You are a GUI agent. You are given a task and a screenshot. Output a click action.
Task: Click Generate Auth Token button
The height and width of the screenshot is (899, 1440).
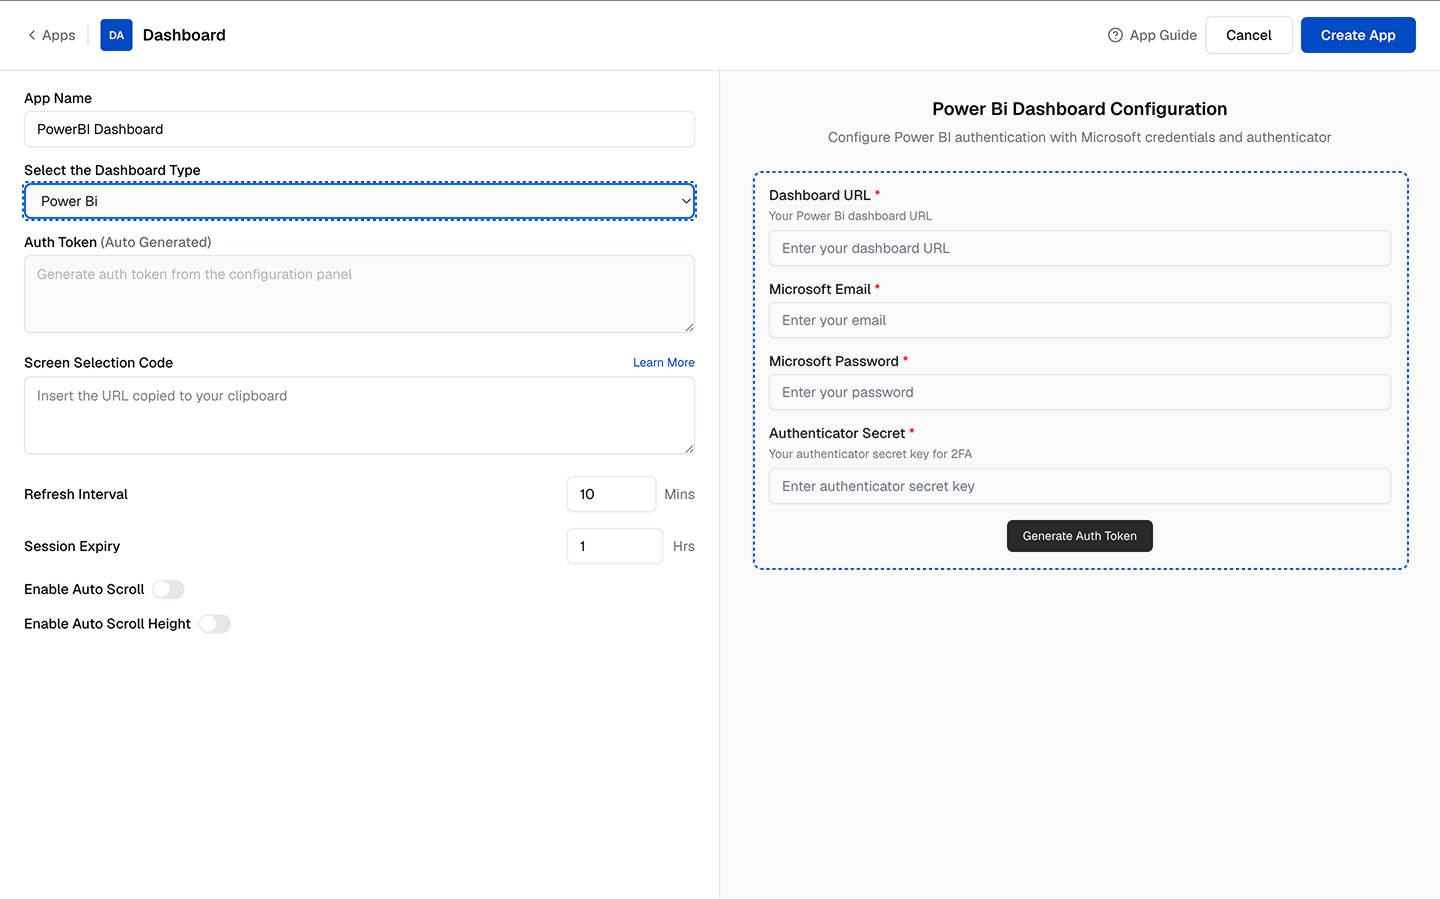point(1080,536)
